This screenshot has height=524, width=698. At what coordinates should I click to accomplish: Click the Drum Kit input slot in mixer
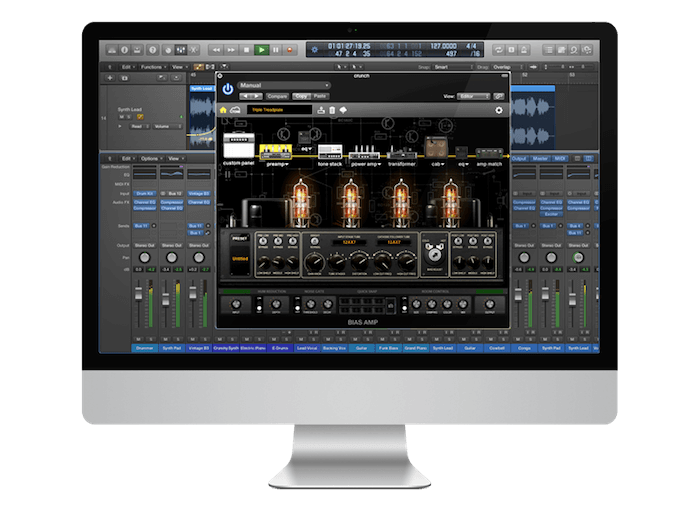tap(145, 194)
